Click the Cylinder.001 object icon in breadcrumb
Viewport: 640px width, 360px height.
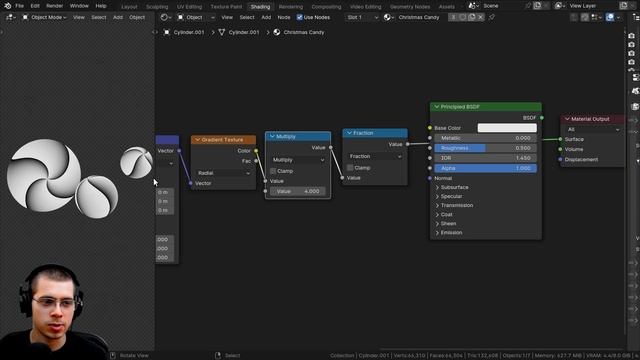[x=167, y=32]
